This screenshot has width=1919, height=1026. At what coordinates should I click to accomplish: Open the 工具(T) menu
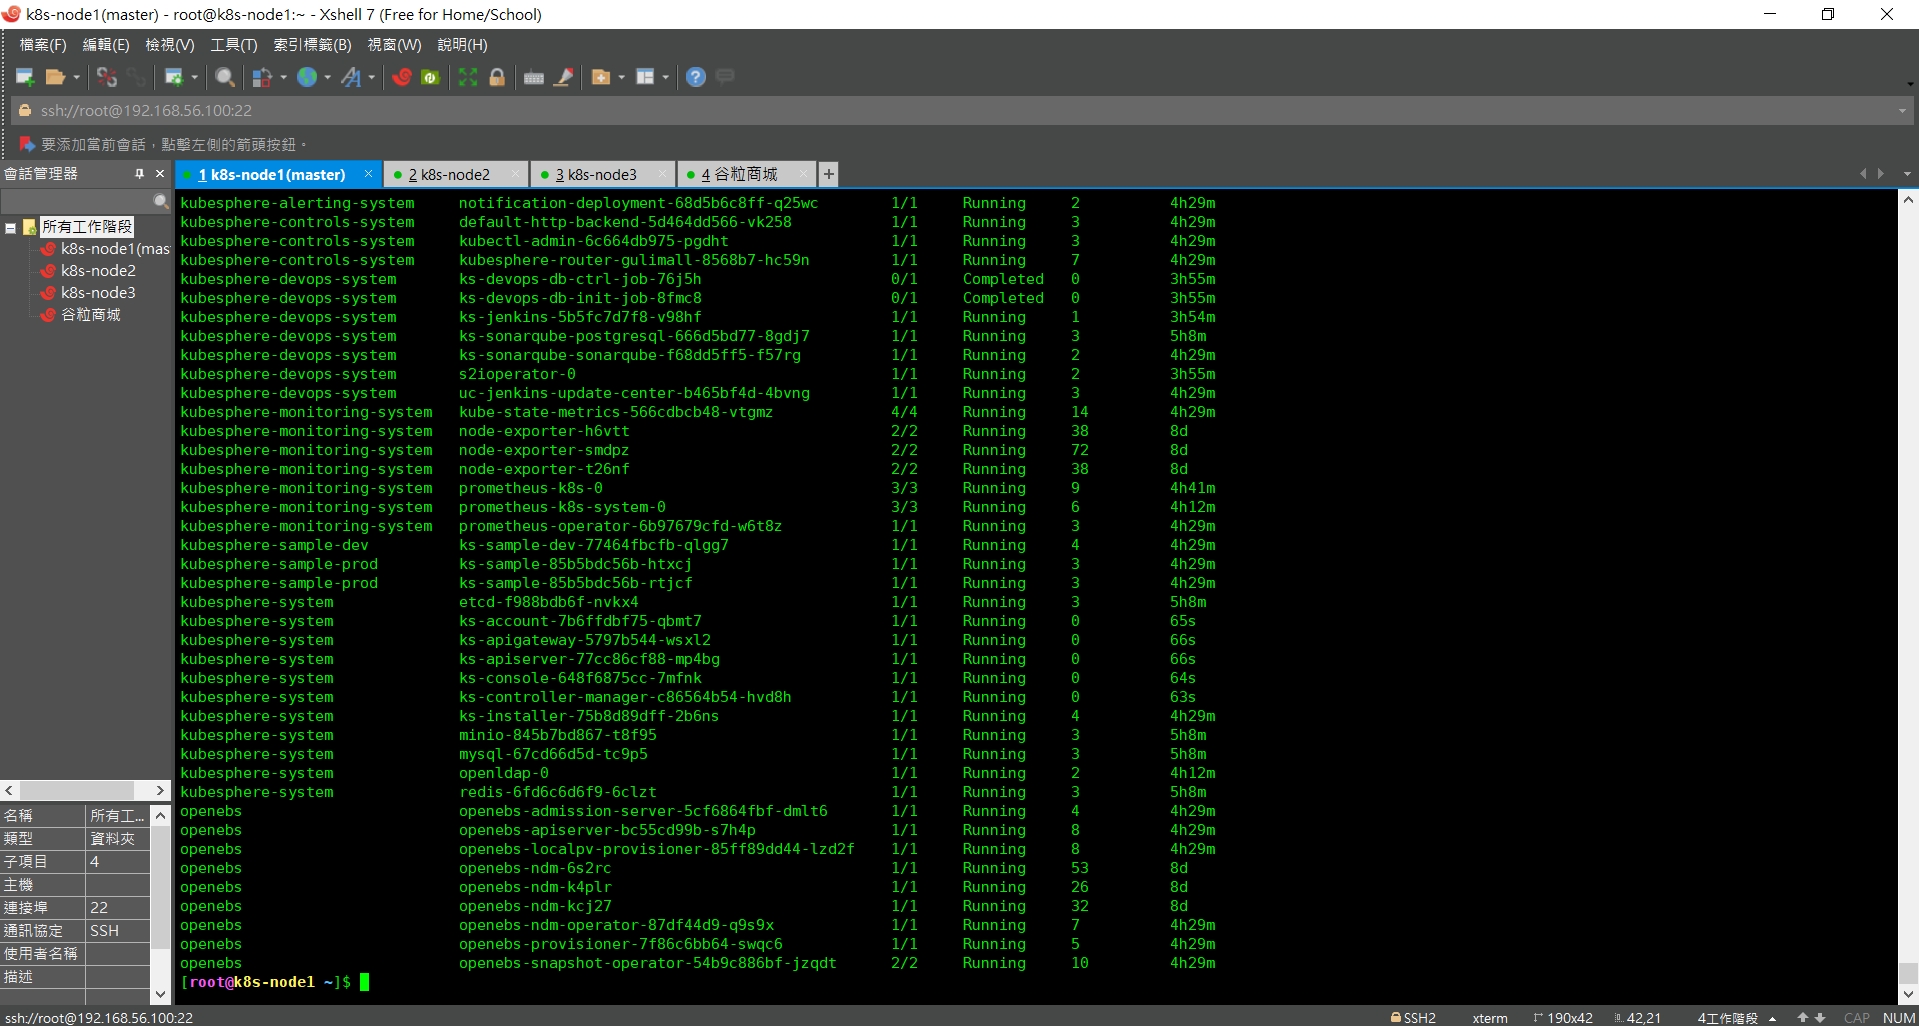(233, 45)
